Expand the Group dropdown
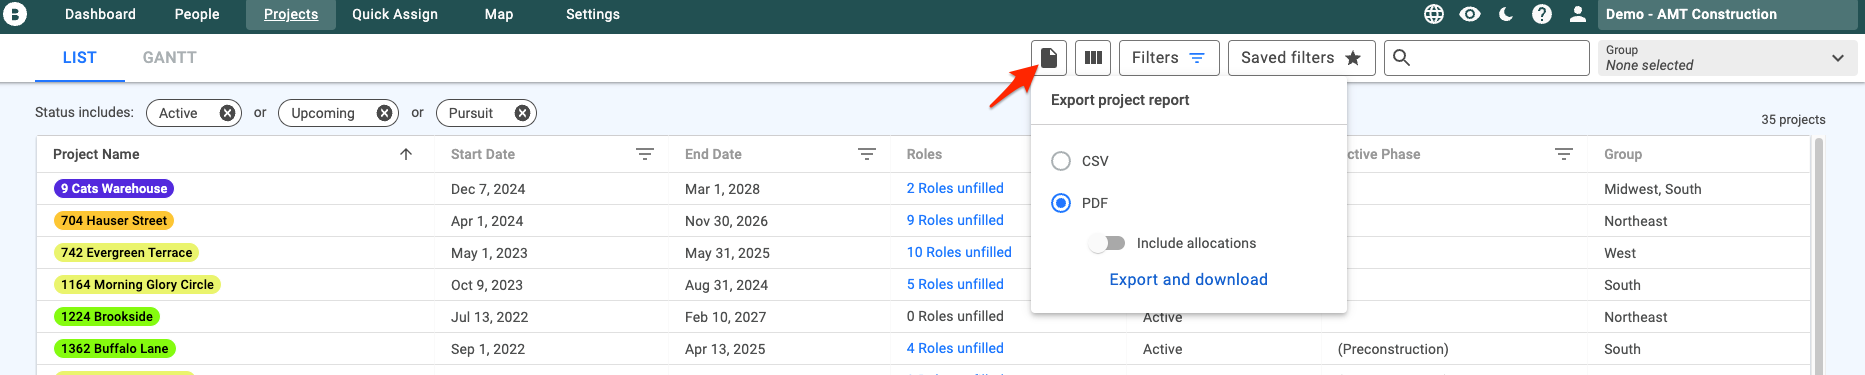1865x375 pixels. click(x=1727, y=58)
